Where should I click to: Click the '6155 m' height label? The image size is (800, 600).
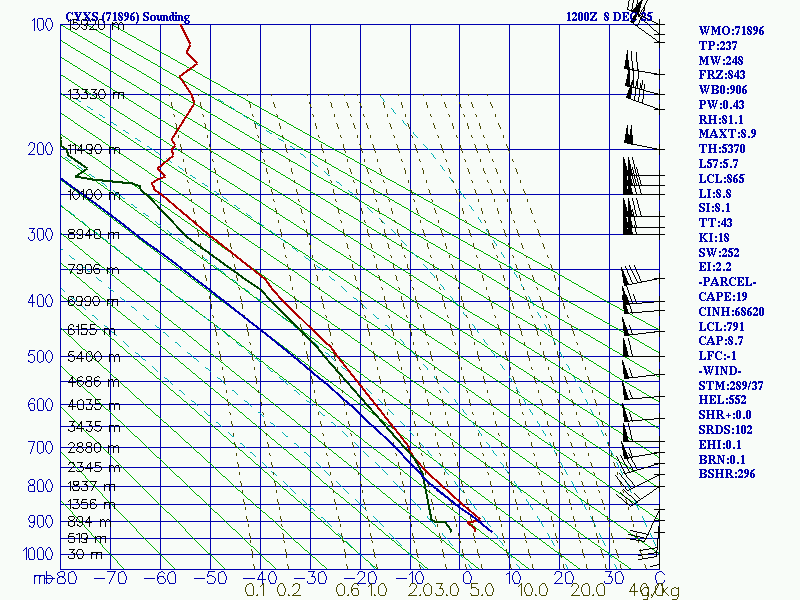92,330
